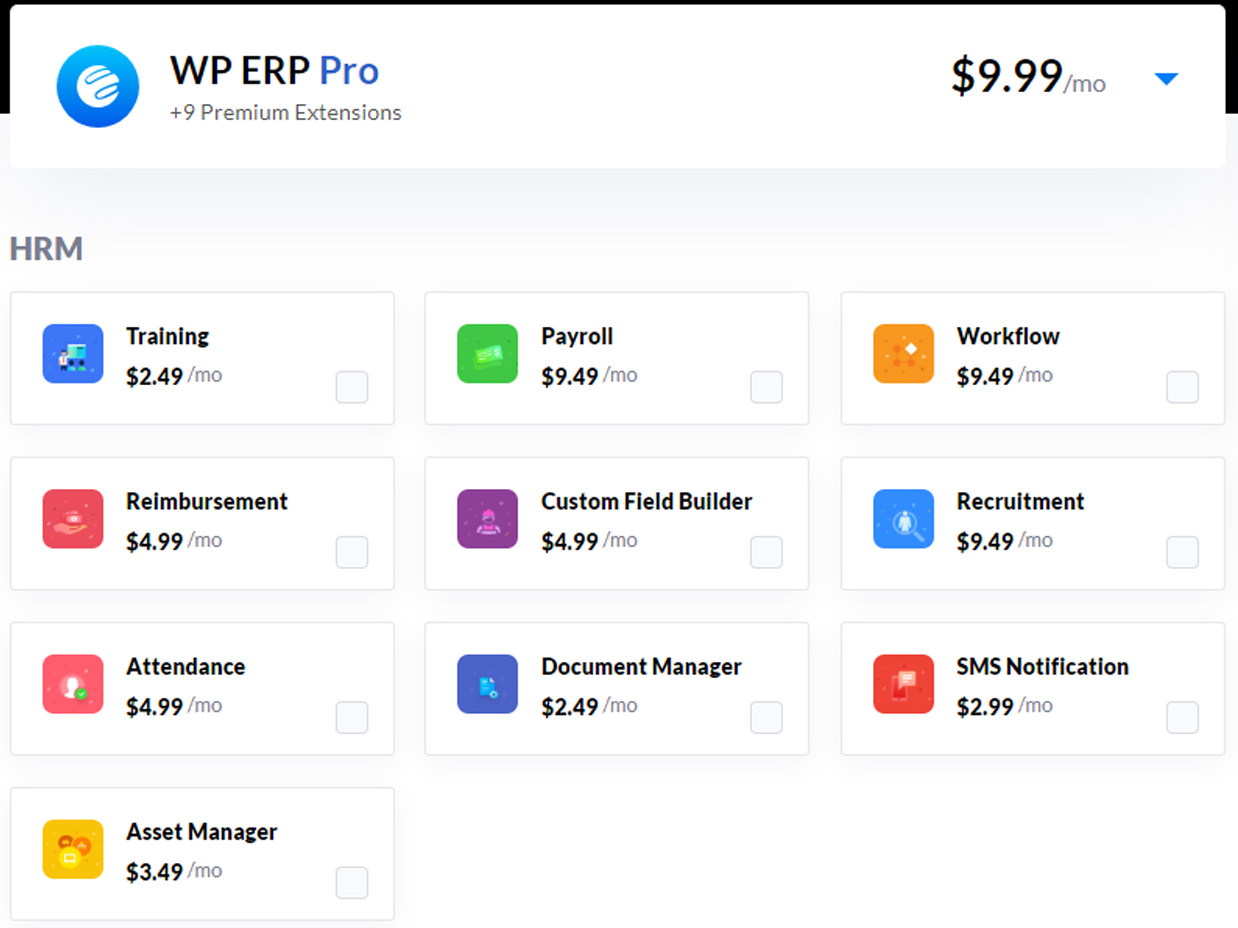Click the Workflow extension name
The width and height of the screenshot is (1238, 928).
1008,336
